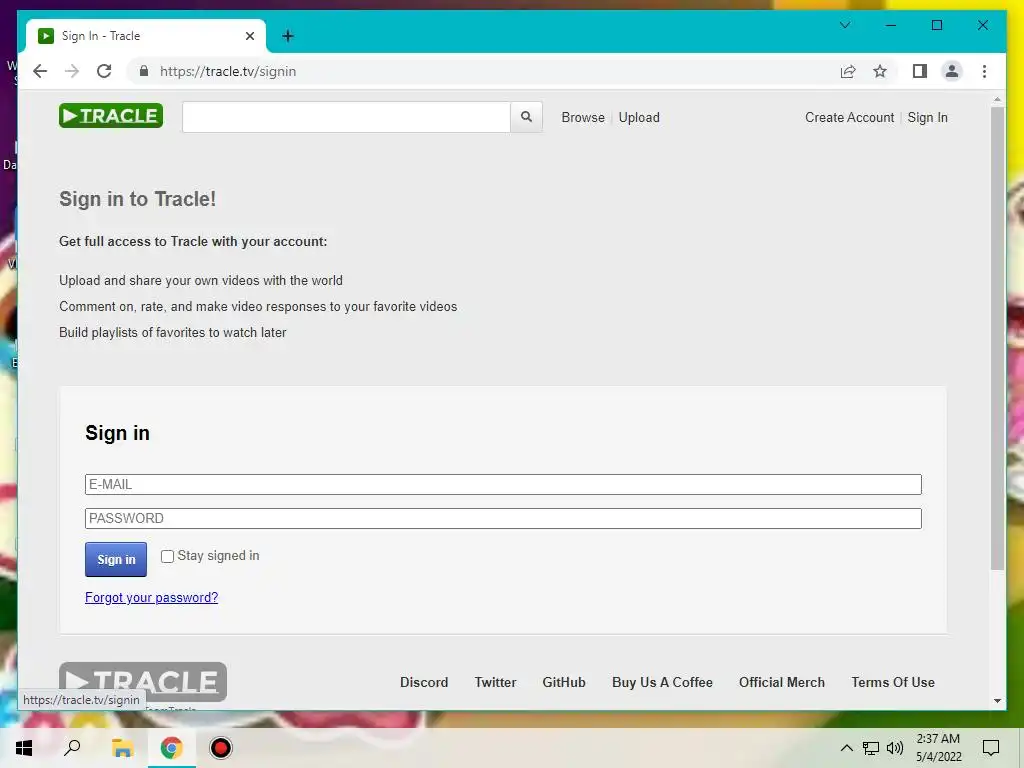1024x768 pixels.
Task: Open the notification center icon
Action: point(991,748)
